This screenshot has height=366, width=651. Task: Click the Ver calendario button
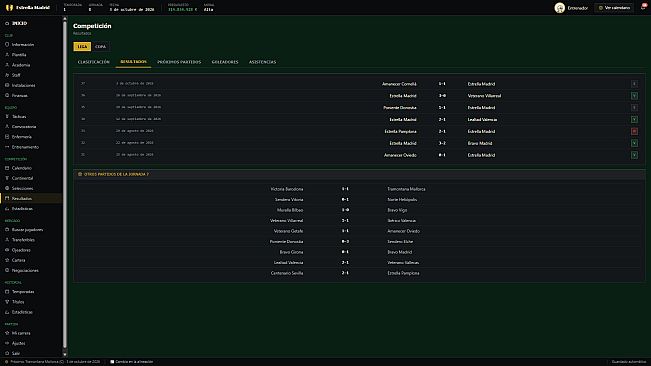coord(614,8)
